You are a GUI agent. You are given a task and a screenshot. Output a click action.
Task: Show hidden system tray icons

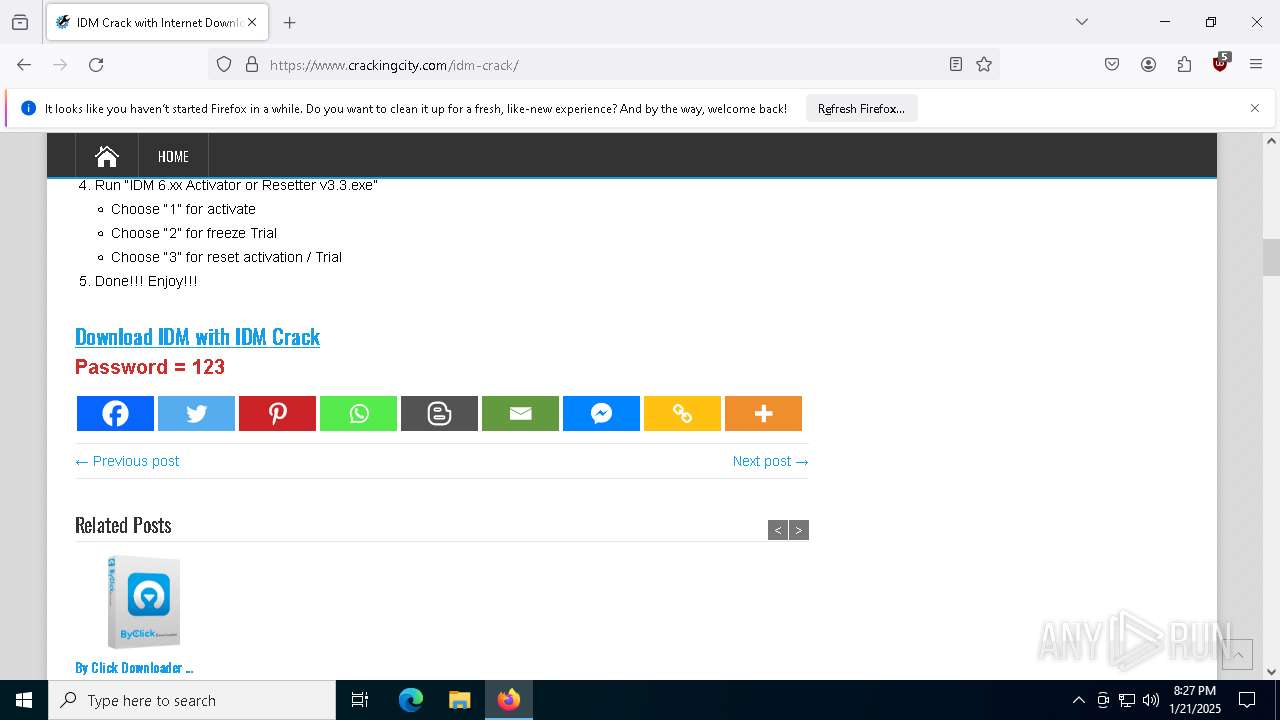point(1078,700)
